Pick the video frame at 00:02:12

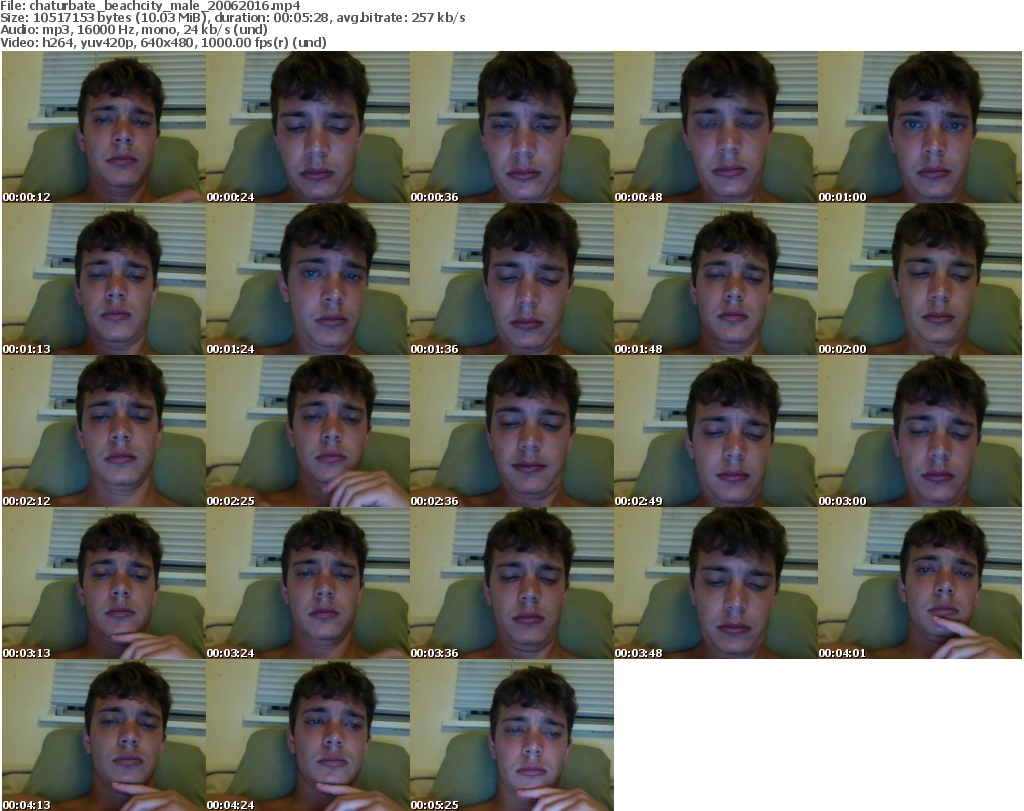coord(104,432)
